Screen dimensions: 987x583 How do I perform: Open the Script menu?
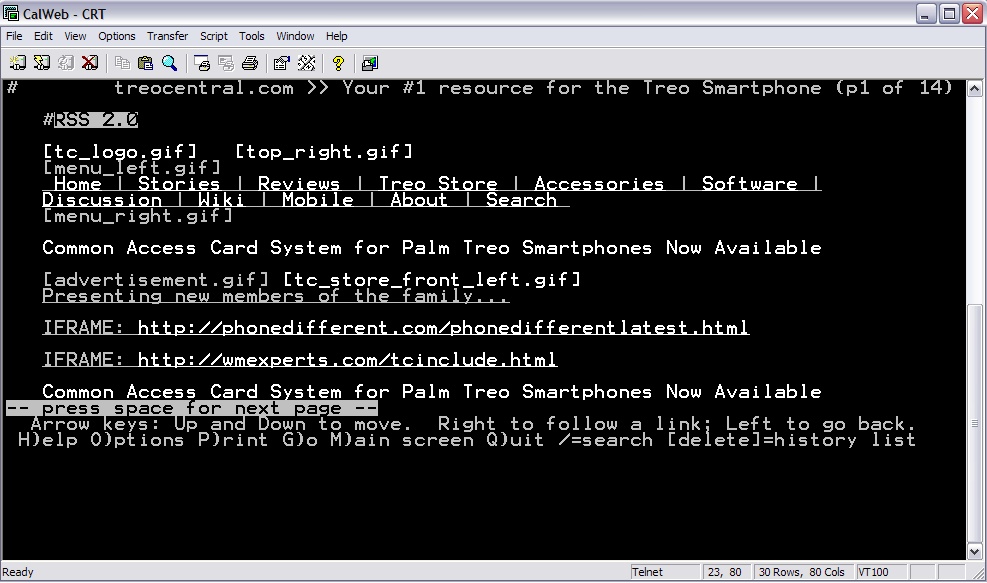coord(213,36)
